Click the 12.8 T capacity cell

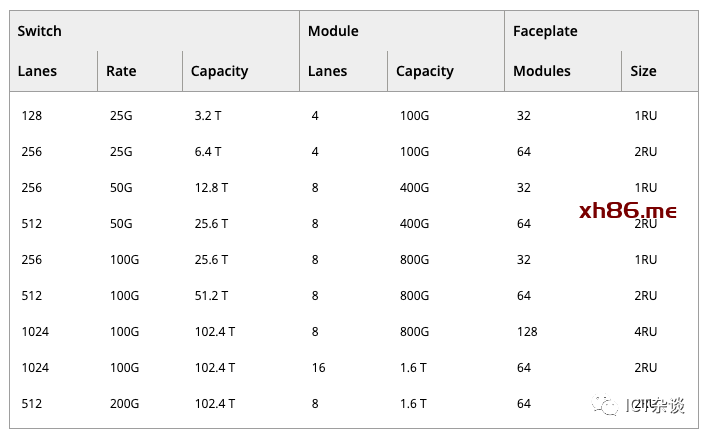pos(211,188)
